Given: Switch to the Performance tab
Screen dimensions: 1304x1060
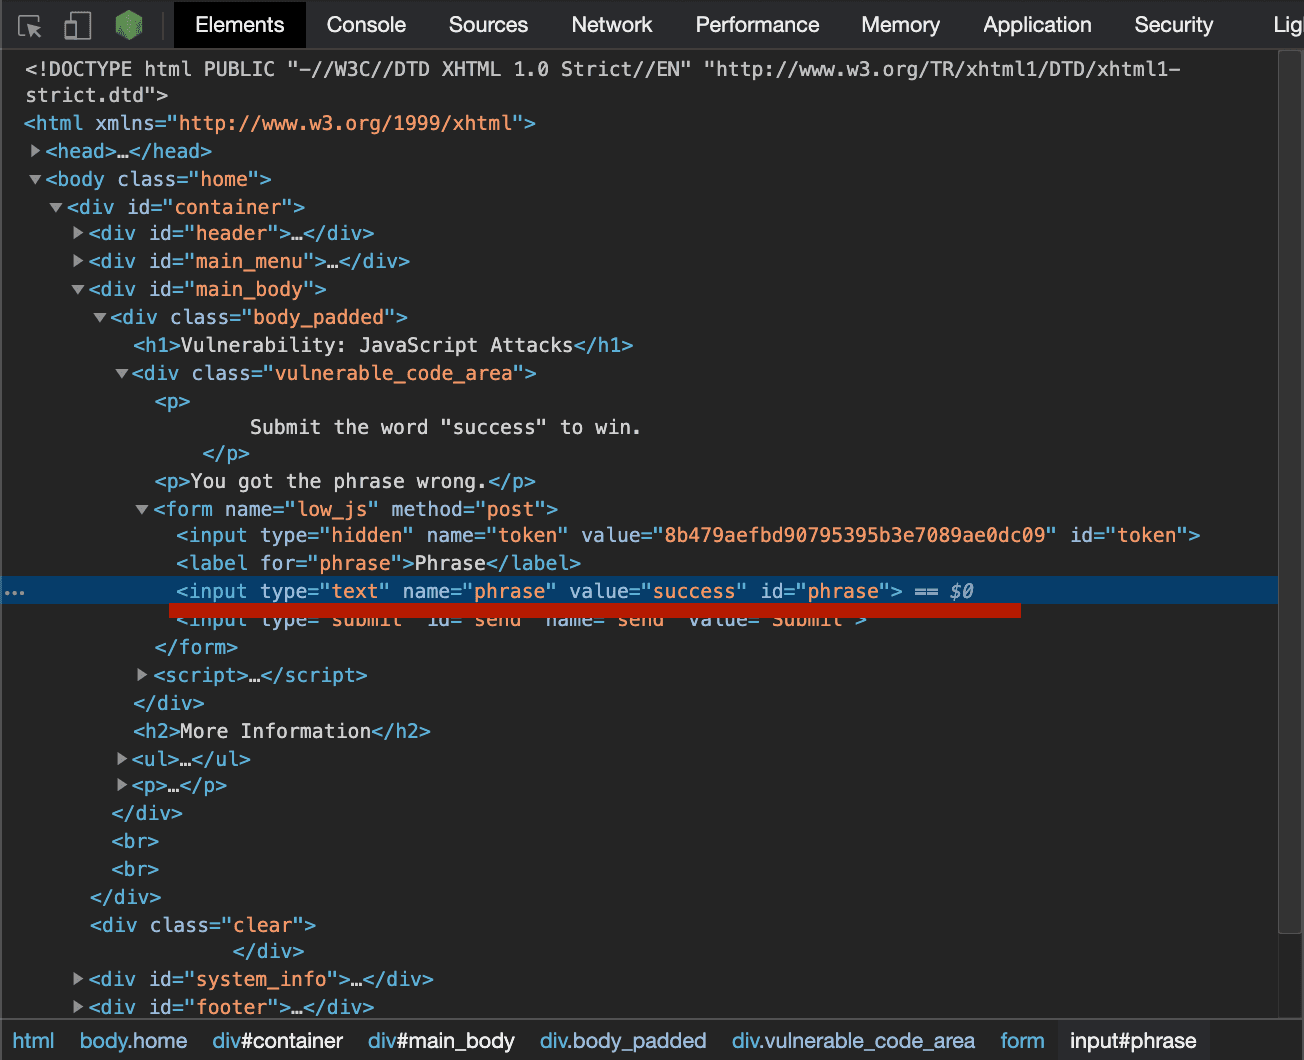Looking at the screenshot, I should click(x=757, y=24).
